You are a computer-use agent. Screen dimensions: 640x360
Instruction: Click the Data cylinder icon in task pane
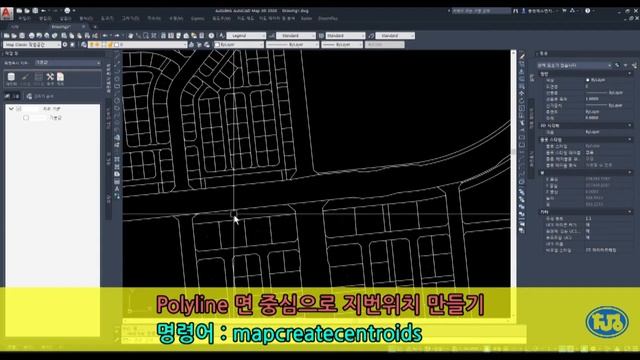(11, 78)
